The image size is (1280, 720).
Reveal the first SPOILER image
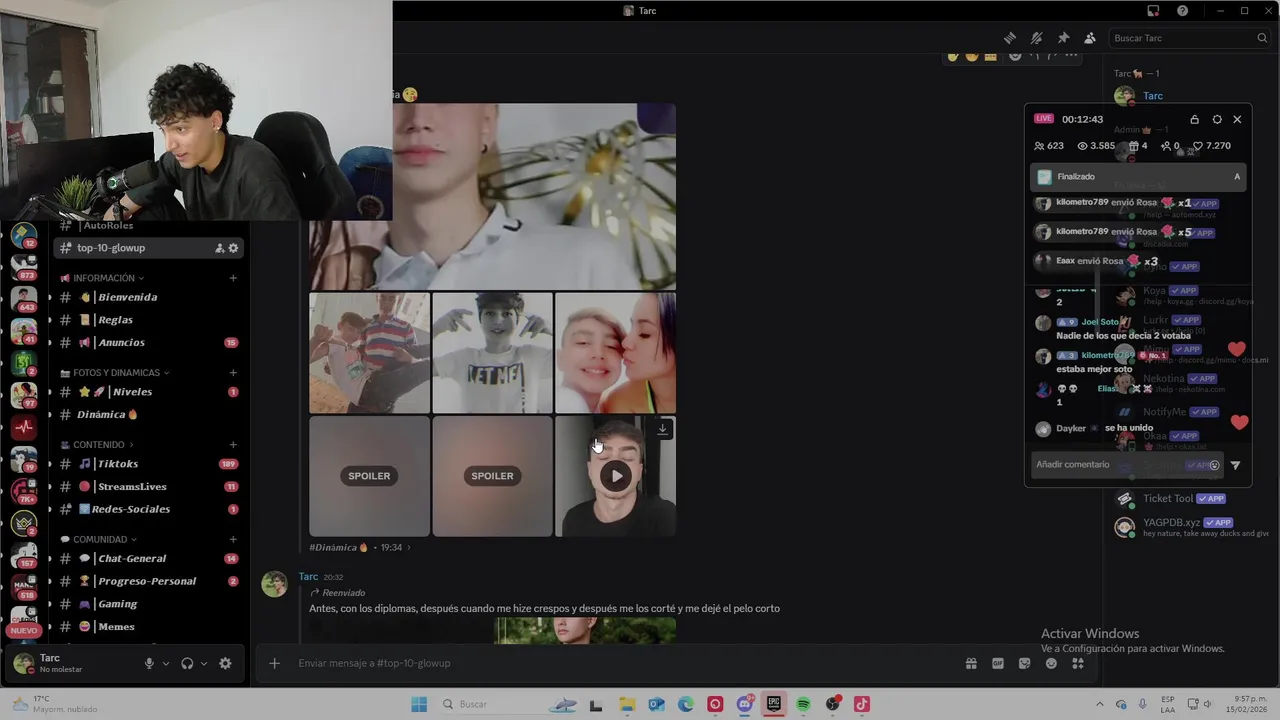tap(369, 476)
